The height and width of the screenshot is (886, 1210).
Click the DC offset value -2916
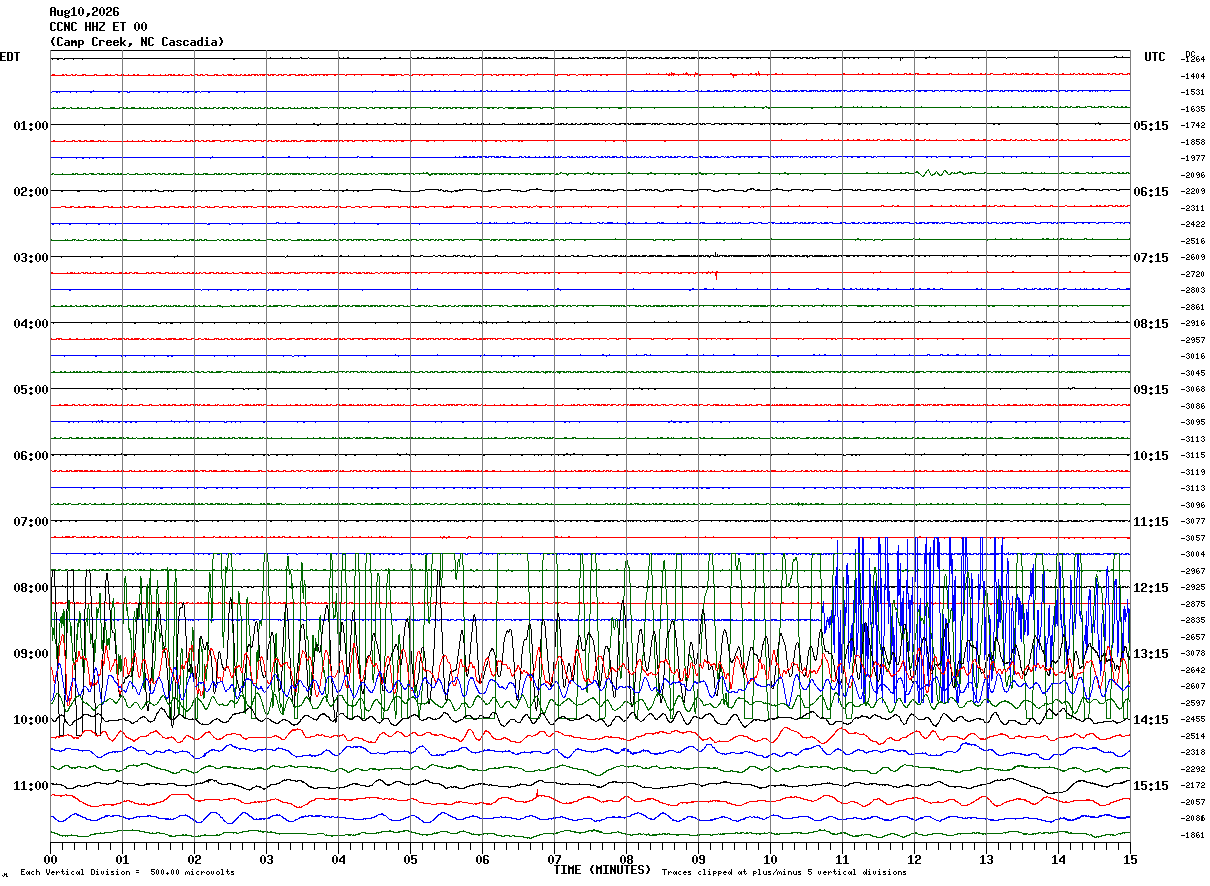1192,323
